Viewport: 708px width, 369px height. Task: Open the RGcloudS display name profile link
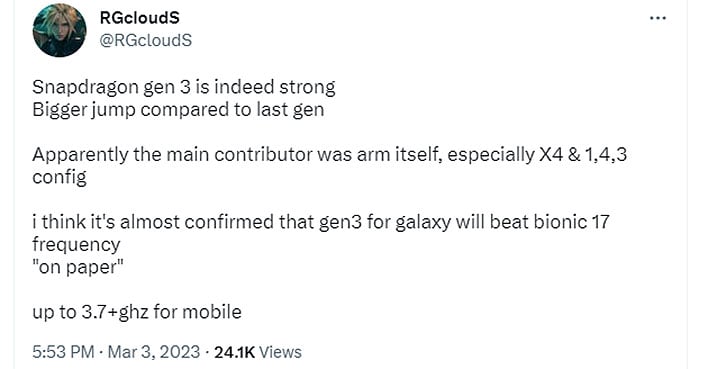(x=140, y=18)
